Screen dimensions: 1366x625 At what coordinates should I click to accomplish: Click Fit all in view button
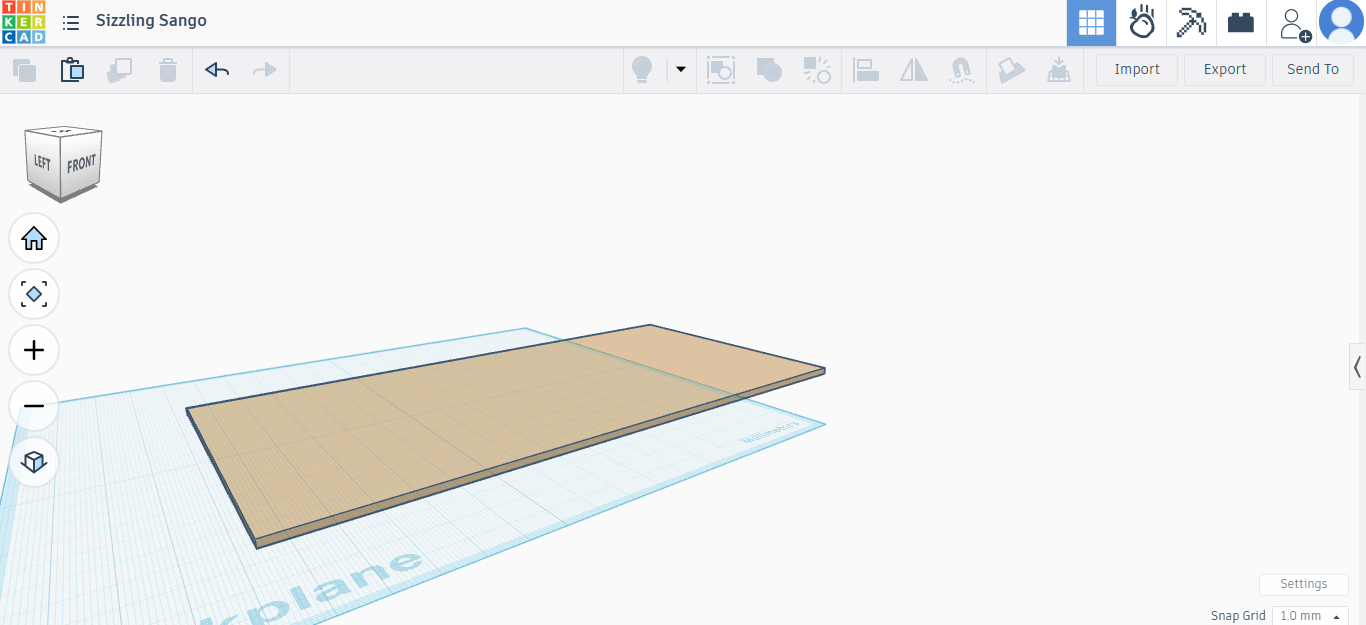click(x=34, y=294)
